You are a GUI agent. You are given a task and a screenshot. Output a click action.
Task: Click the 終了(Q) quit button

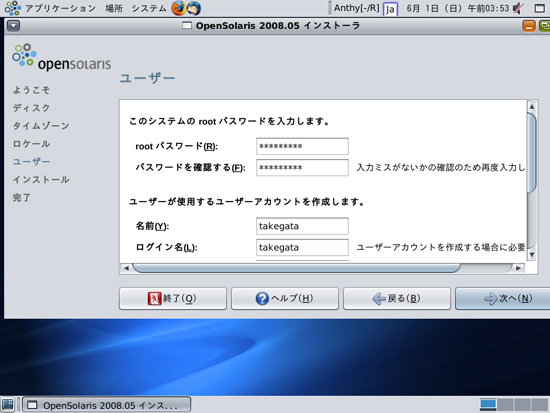[173, 299]
